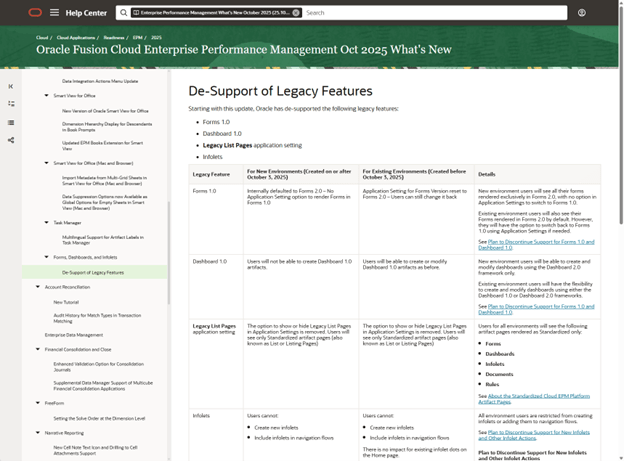Click the share icon in sidebar
Screen dimensions: 624x461
pos(11,141)
